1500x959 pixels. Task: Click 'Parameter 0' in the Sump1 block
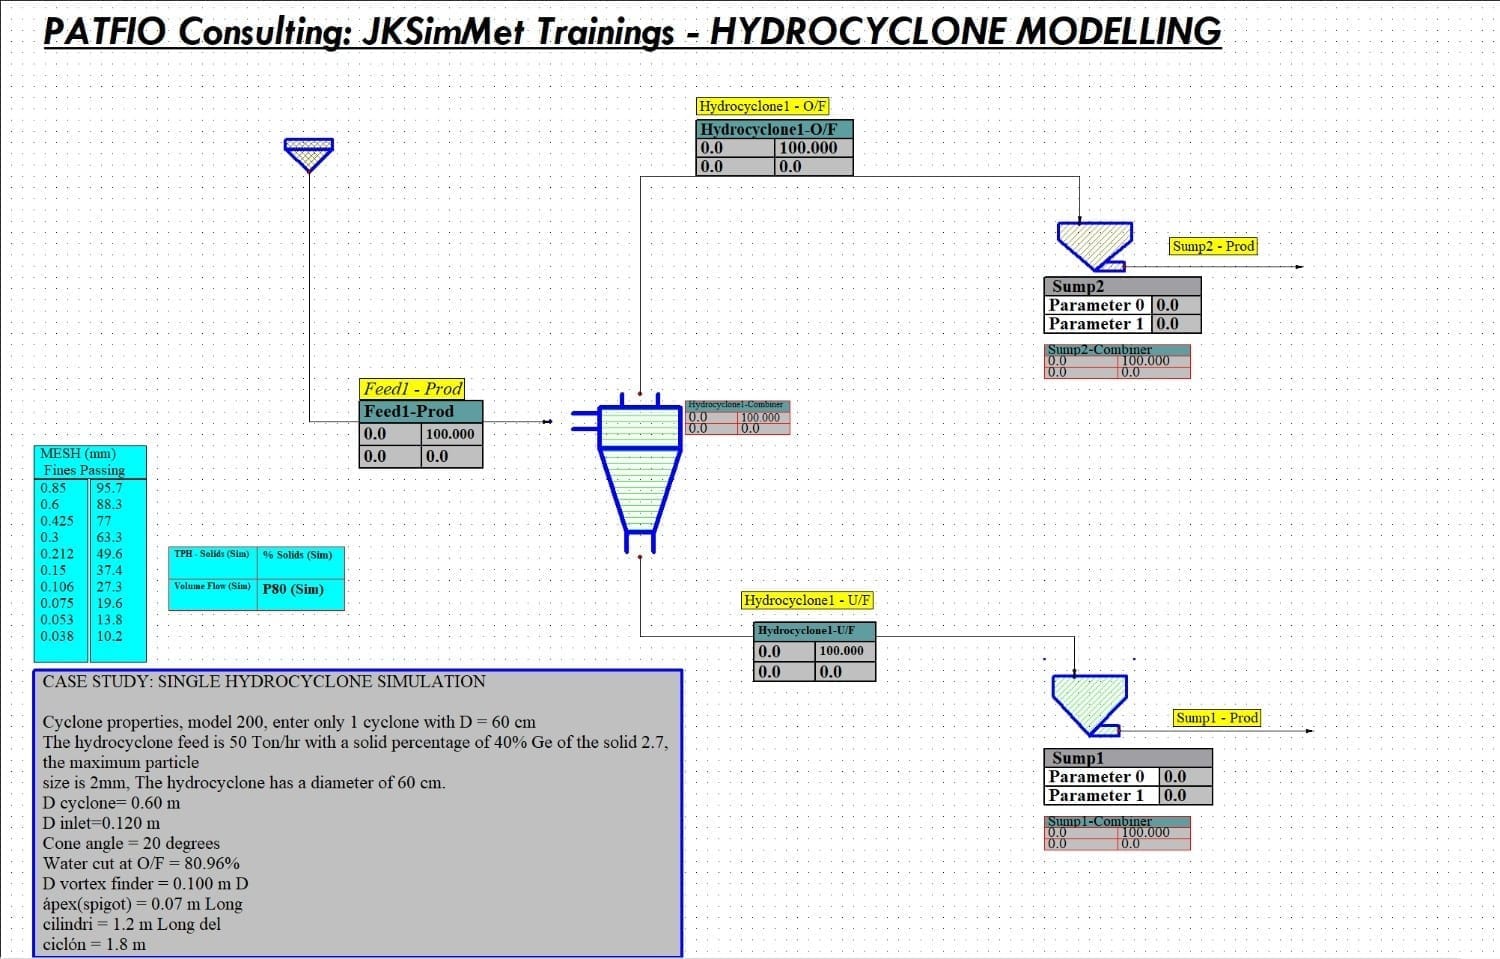tap(1101, 776)
